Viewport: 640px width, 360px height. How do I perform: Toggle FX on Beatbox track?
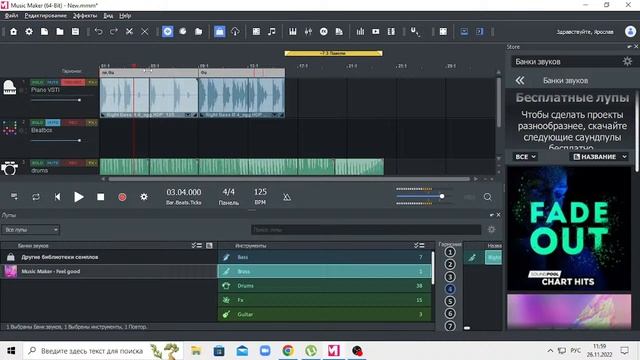pyautogui.click(x=92, y=122)
